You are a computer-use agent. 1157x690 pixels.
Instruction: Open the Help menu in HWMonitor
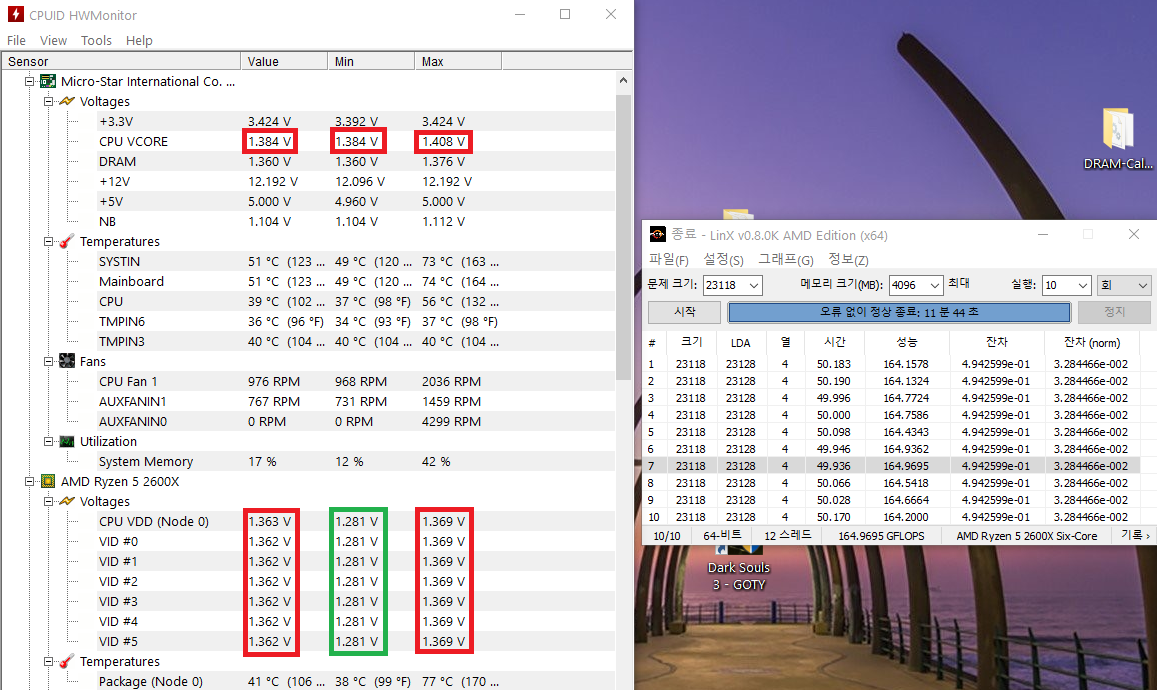(x=139, y=41)
